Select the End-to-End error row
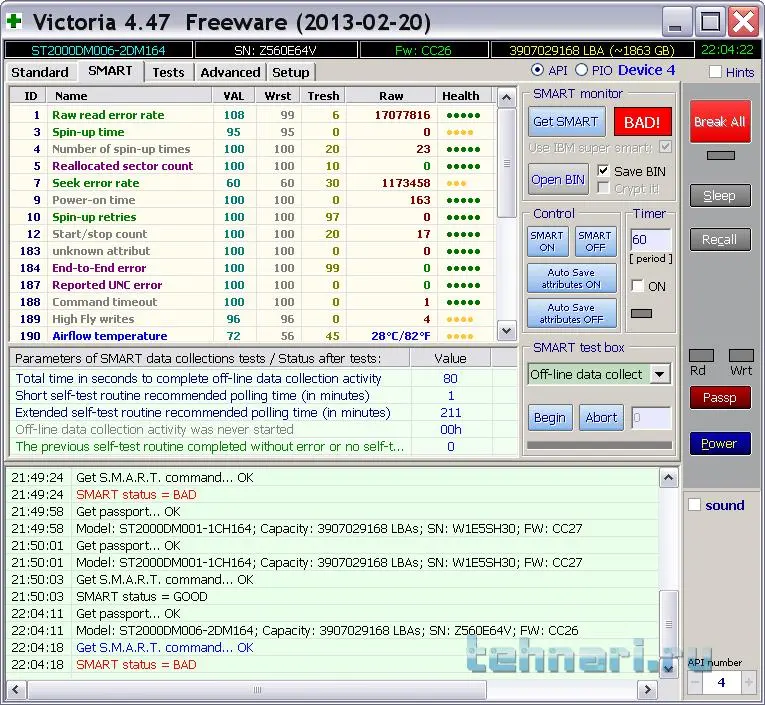 (253, 268)
